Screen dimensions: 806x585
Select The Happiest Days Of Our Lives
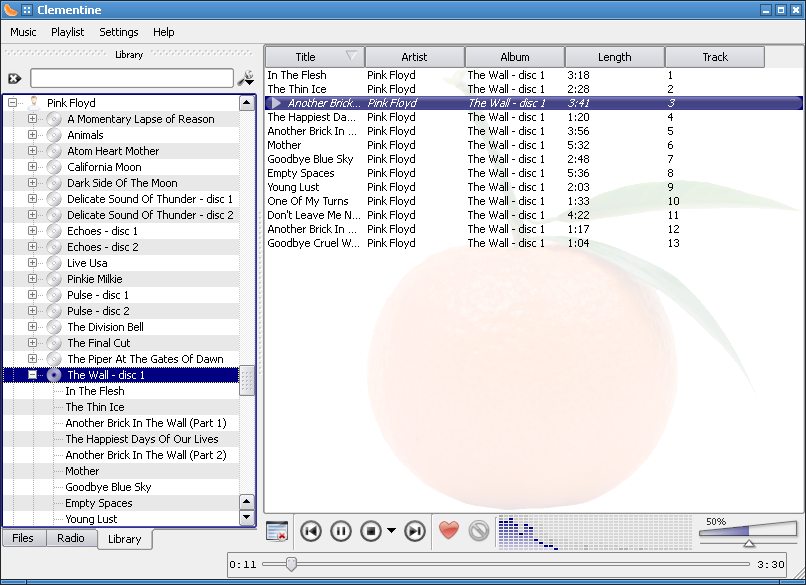(x=142, y=439)
